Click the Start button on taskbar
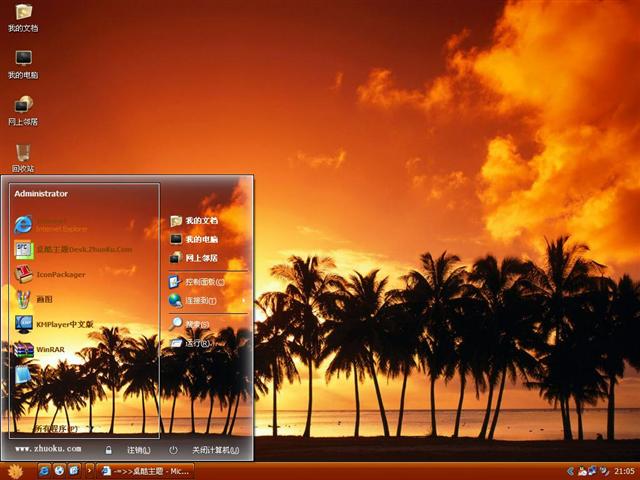 [x=15, y=470]
